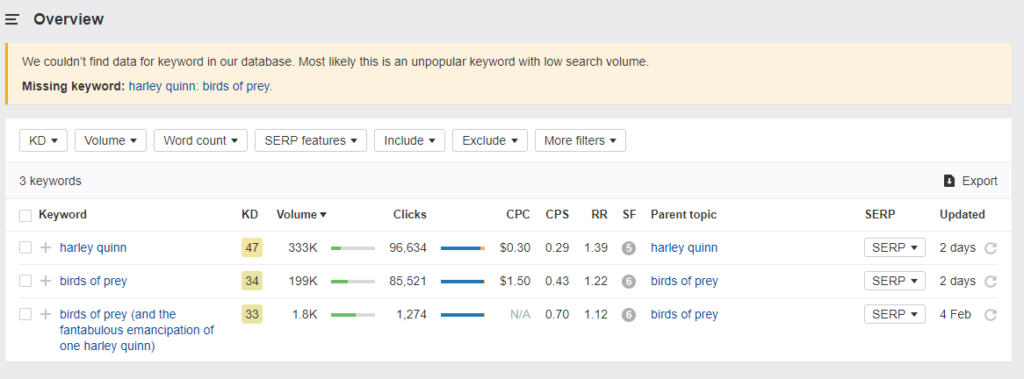Open harley quinn parent topic link
The image size is (1024, 379).
point(684,248)
